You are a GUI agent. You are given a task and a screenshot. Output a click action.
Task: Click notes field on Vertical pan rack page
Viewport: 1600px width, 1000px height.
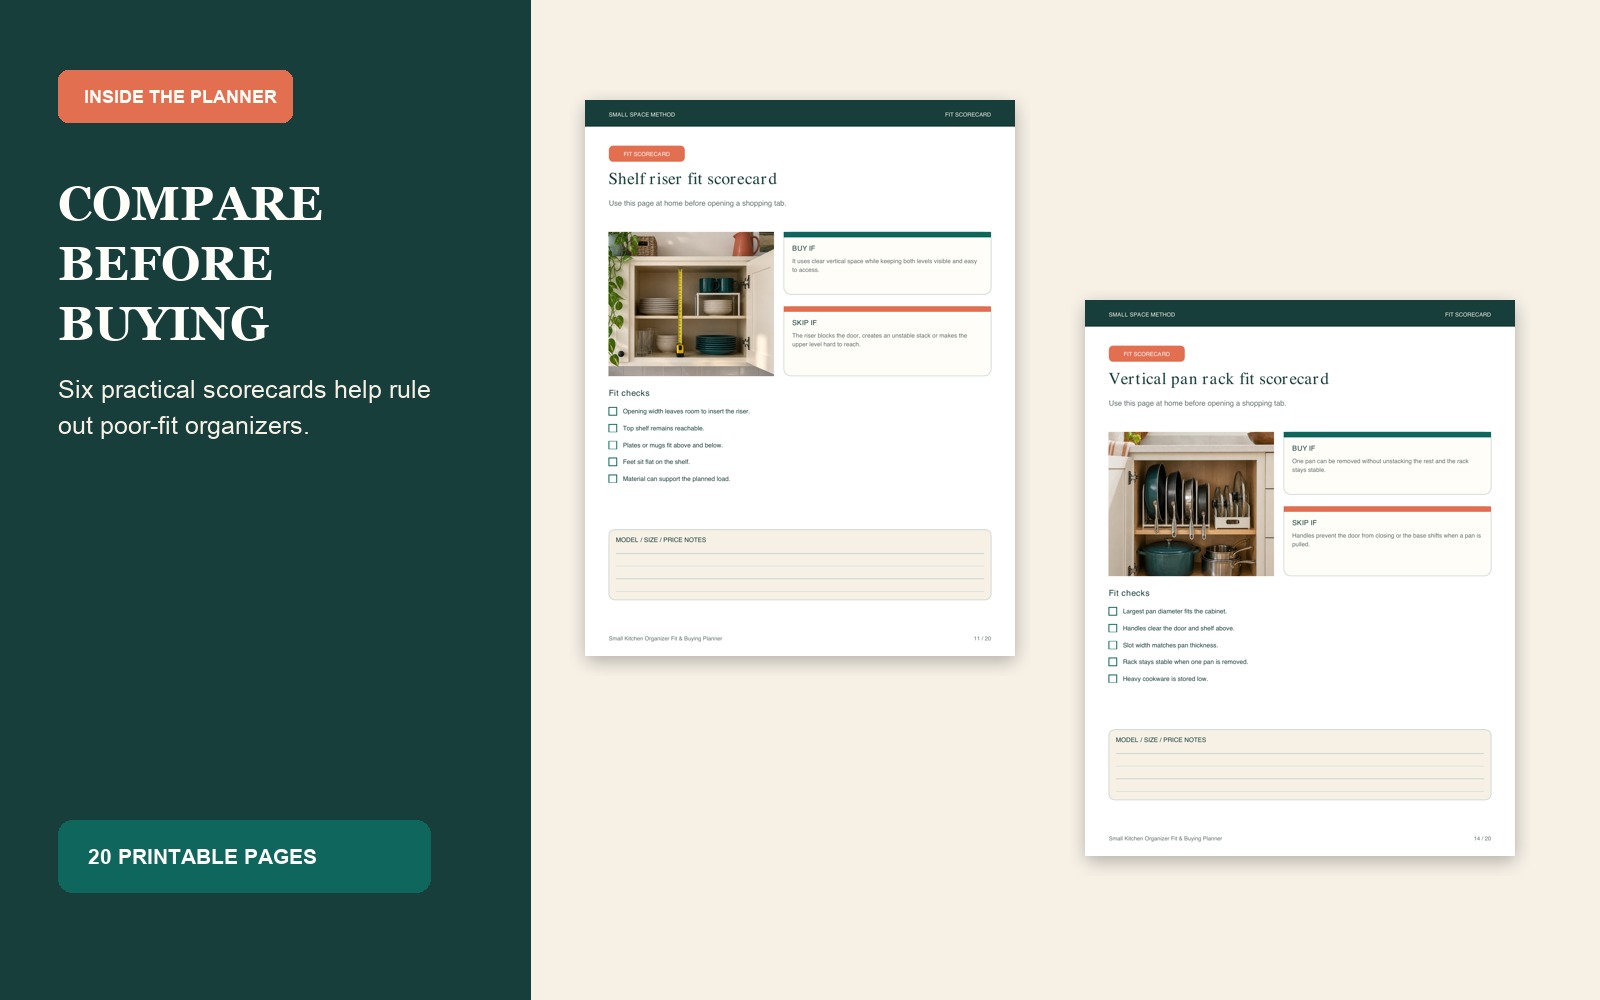pos(1300,765)
